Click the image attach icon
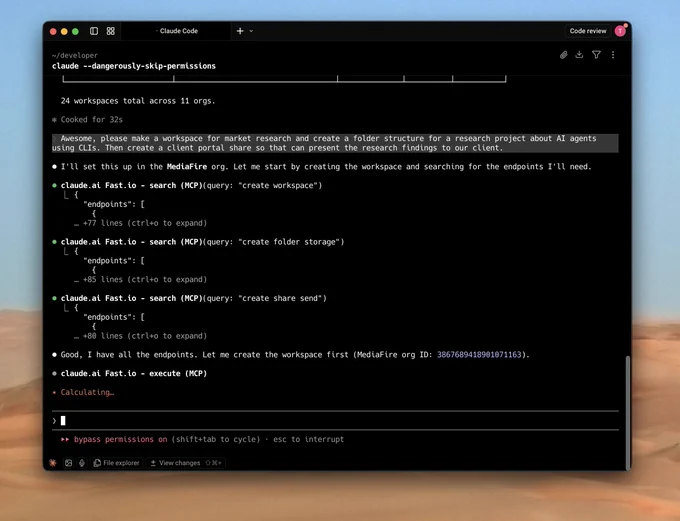 (68, 463)
